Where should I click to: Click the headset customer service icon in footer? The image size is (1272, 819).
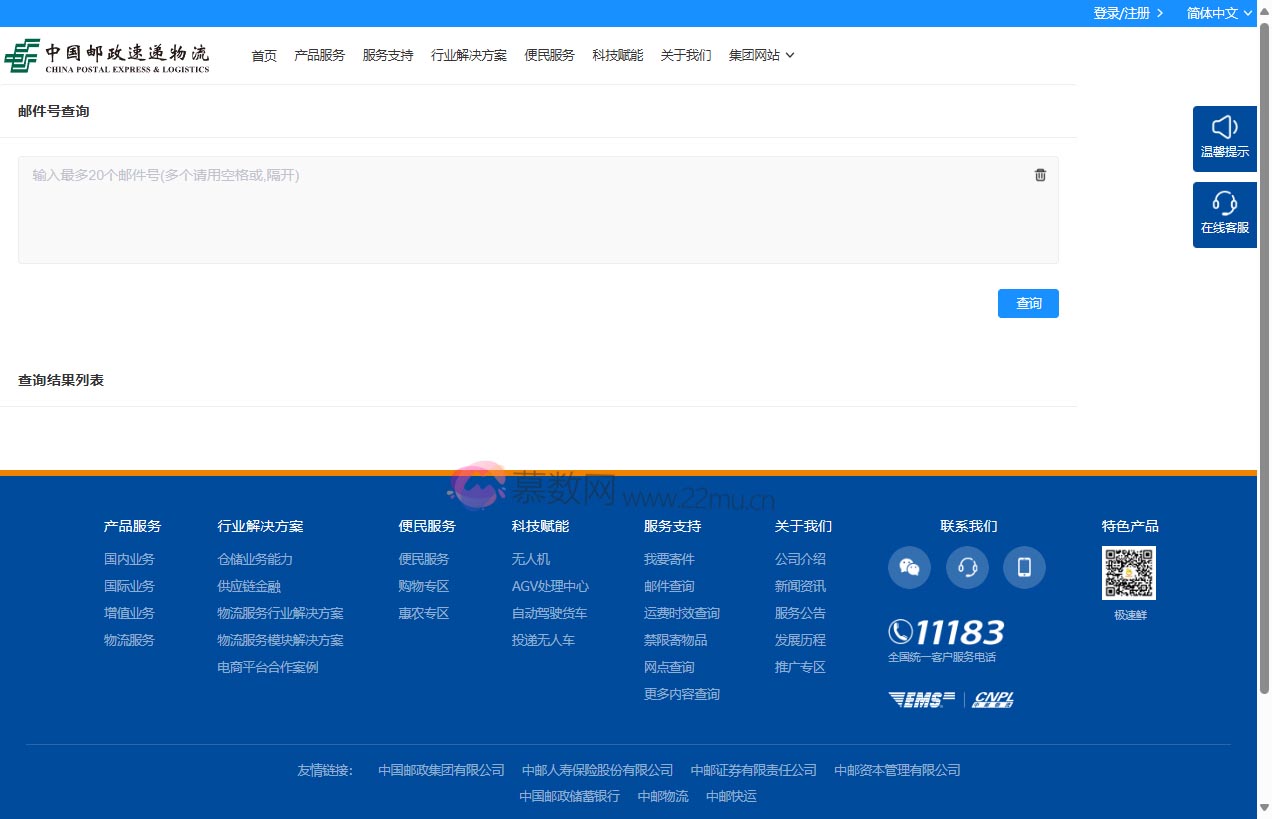pyautogui.click(x=967, y=567)
